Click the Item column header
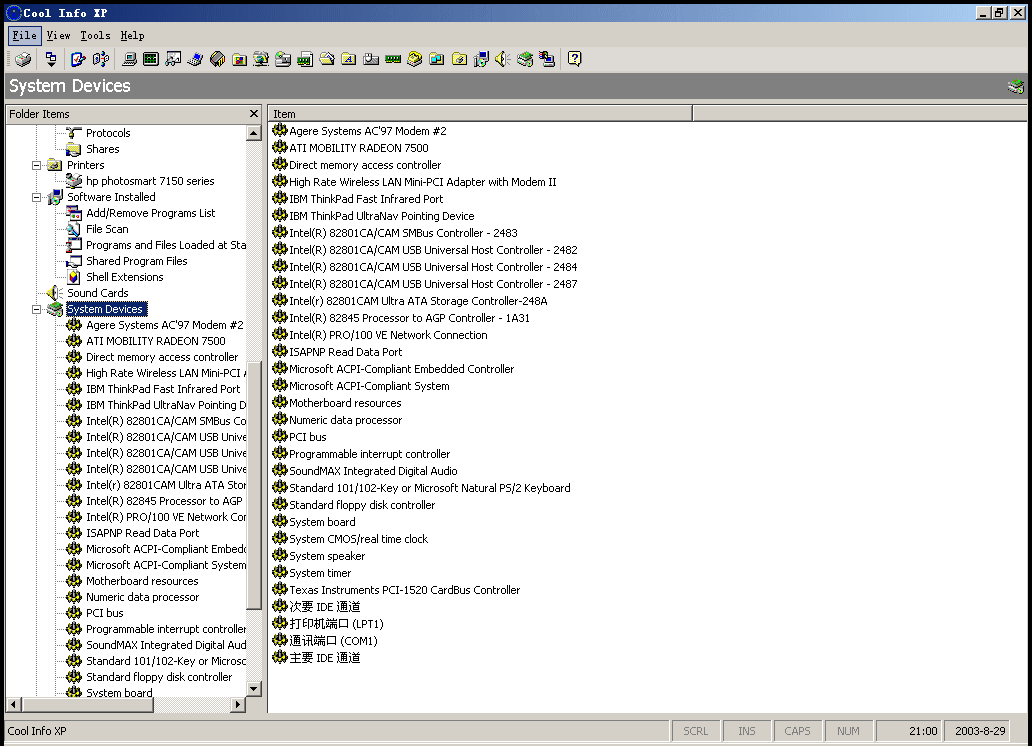The width and height of the screenshot is (1032, 746). tap(480, 114)
